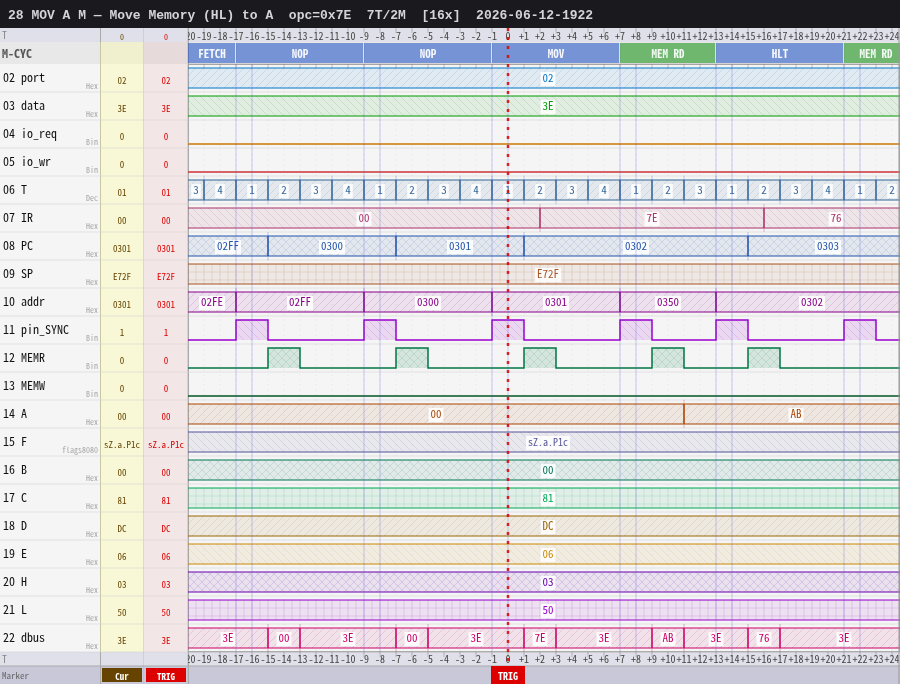Click the first MEM RD cycle block
The width and height of the screenshot is (900, 684).
pos(668,54)
